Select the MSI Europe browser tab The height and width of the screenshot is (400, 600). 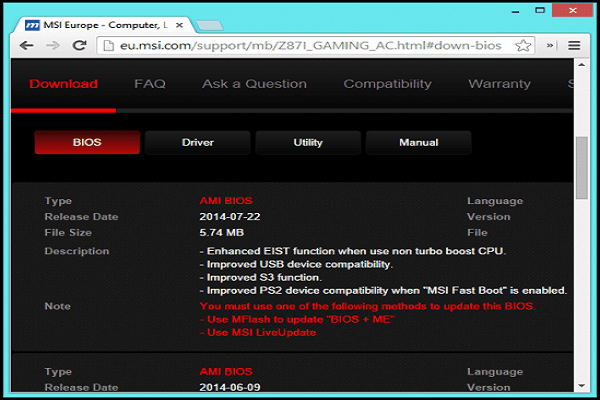[x=105, y=25]
